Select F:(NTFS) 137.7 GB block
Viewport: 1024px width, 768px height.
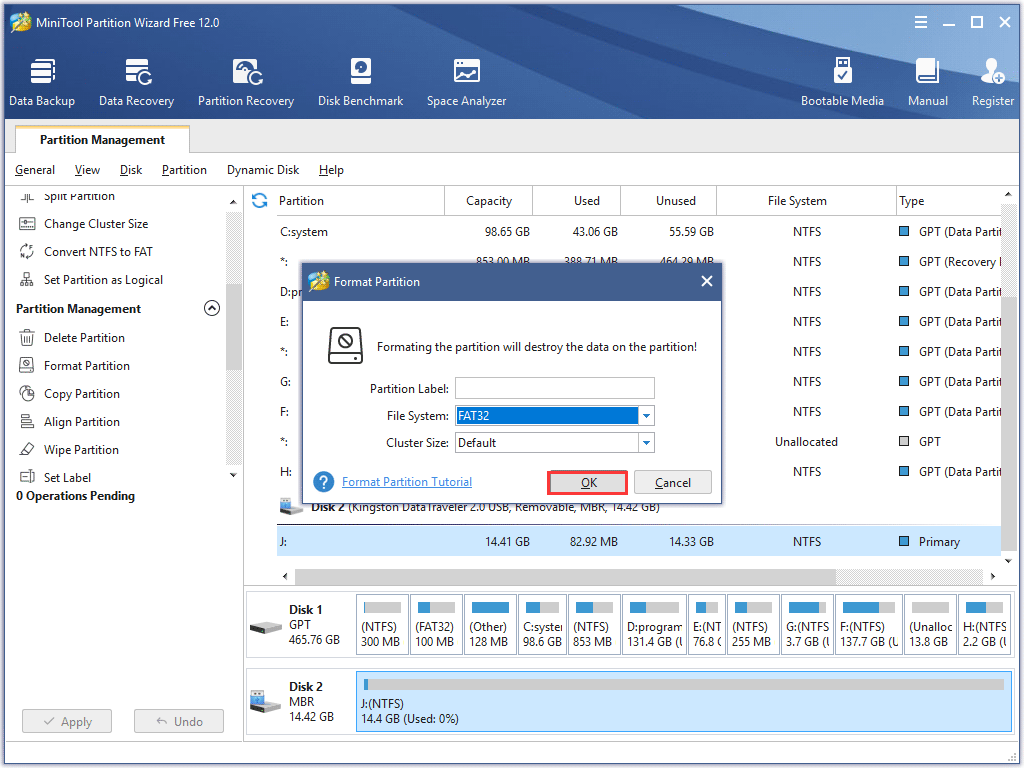869,626
